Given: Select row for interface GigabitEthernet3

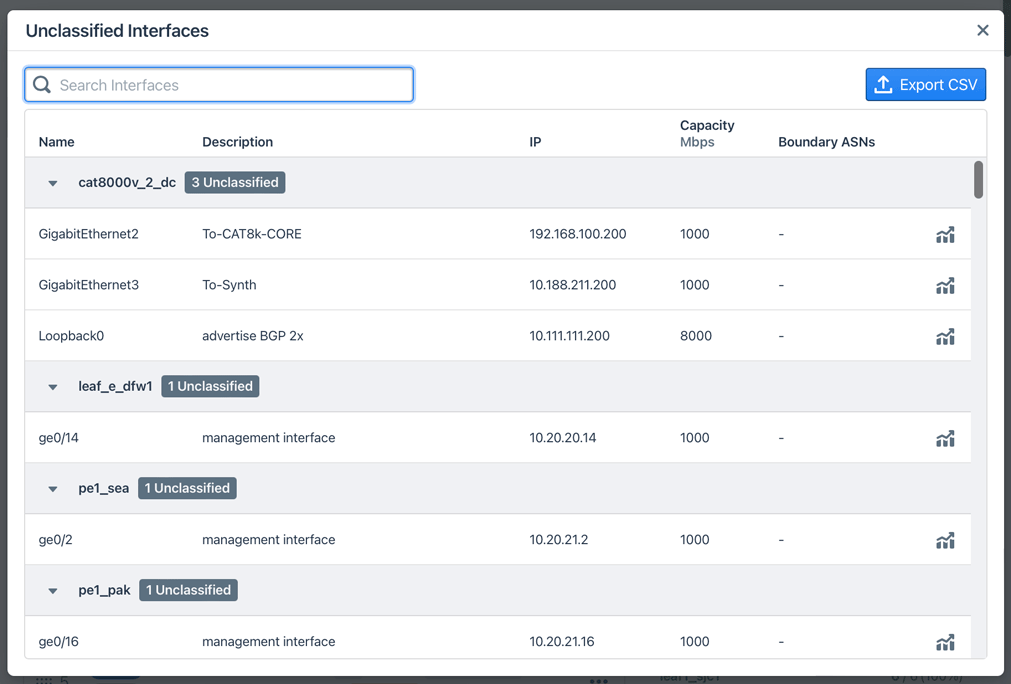Looking at the screenshot, I should (x=400, y=285).
